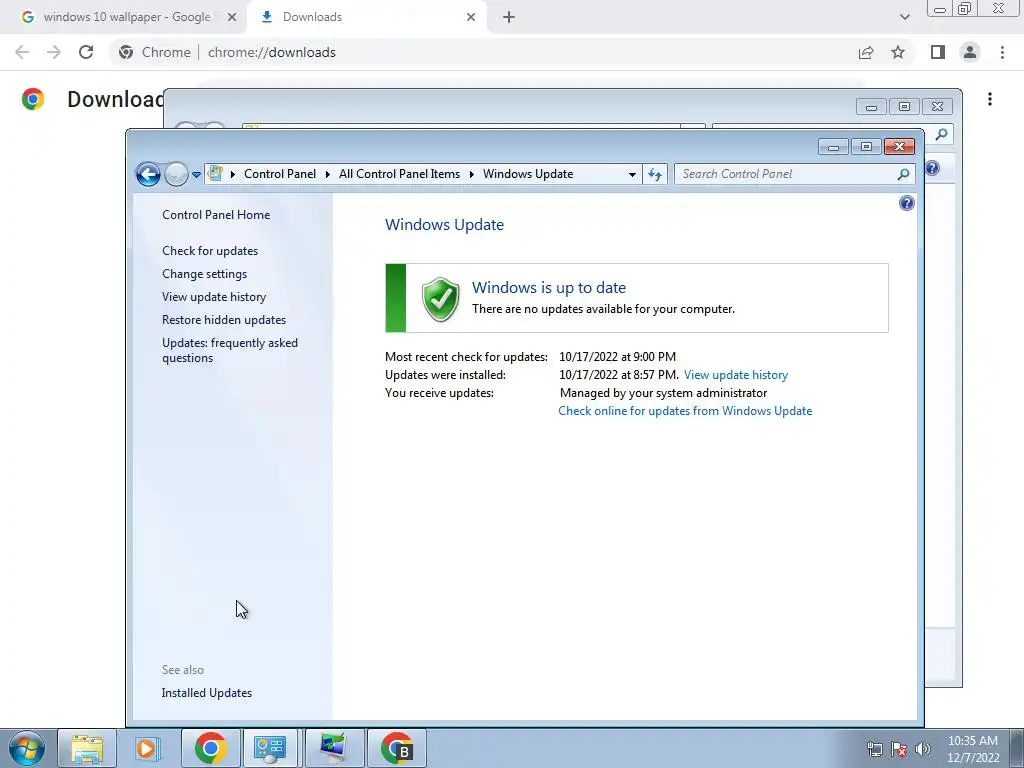The width and height of the screenshot is (1024, 768).
Task: Open Help via blue question mark icon
Action: tap(906, 203)
